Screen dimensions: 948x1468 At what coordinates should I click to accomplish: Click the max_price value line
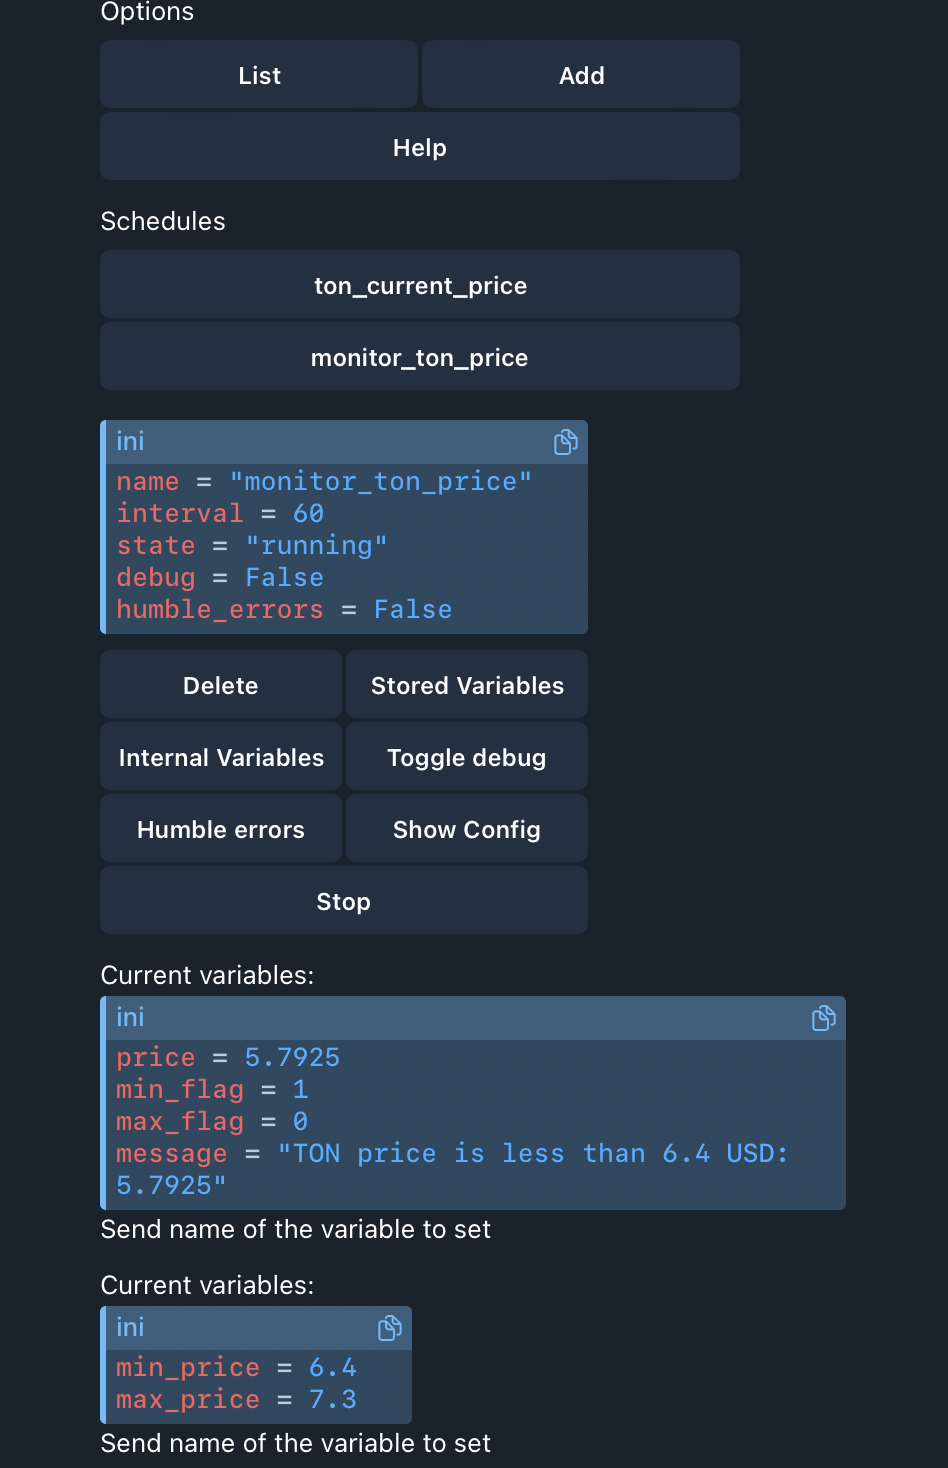click(x=236, y=1400)
